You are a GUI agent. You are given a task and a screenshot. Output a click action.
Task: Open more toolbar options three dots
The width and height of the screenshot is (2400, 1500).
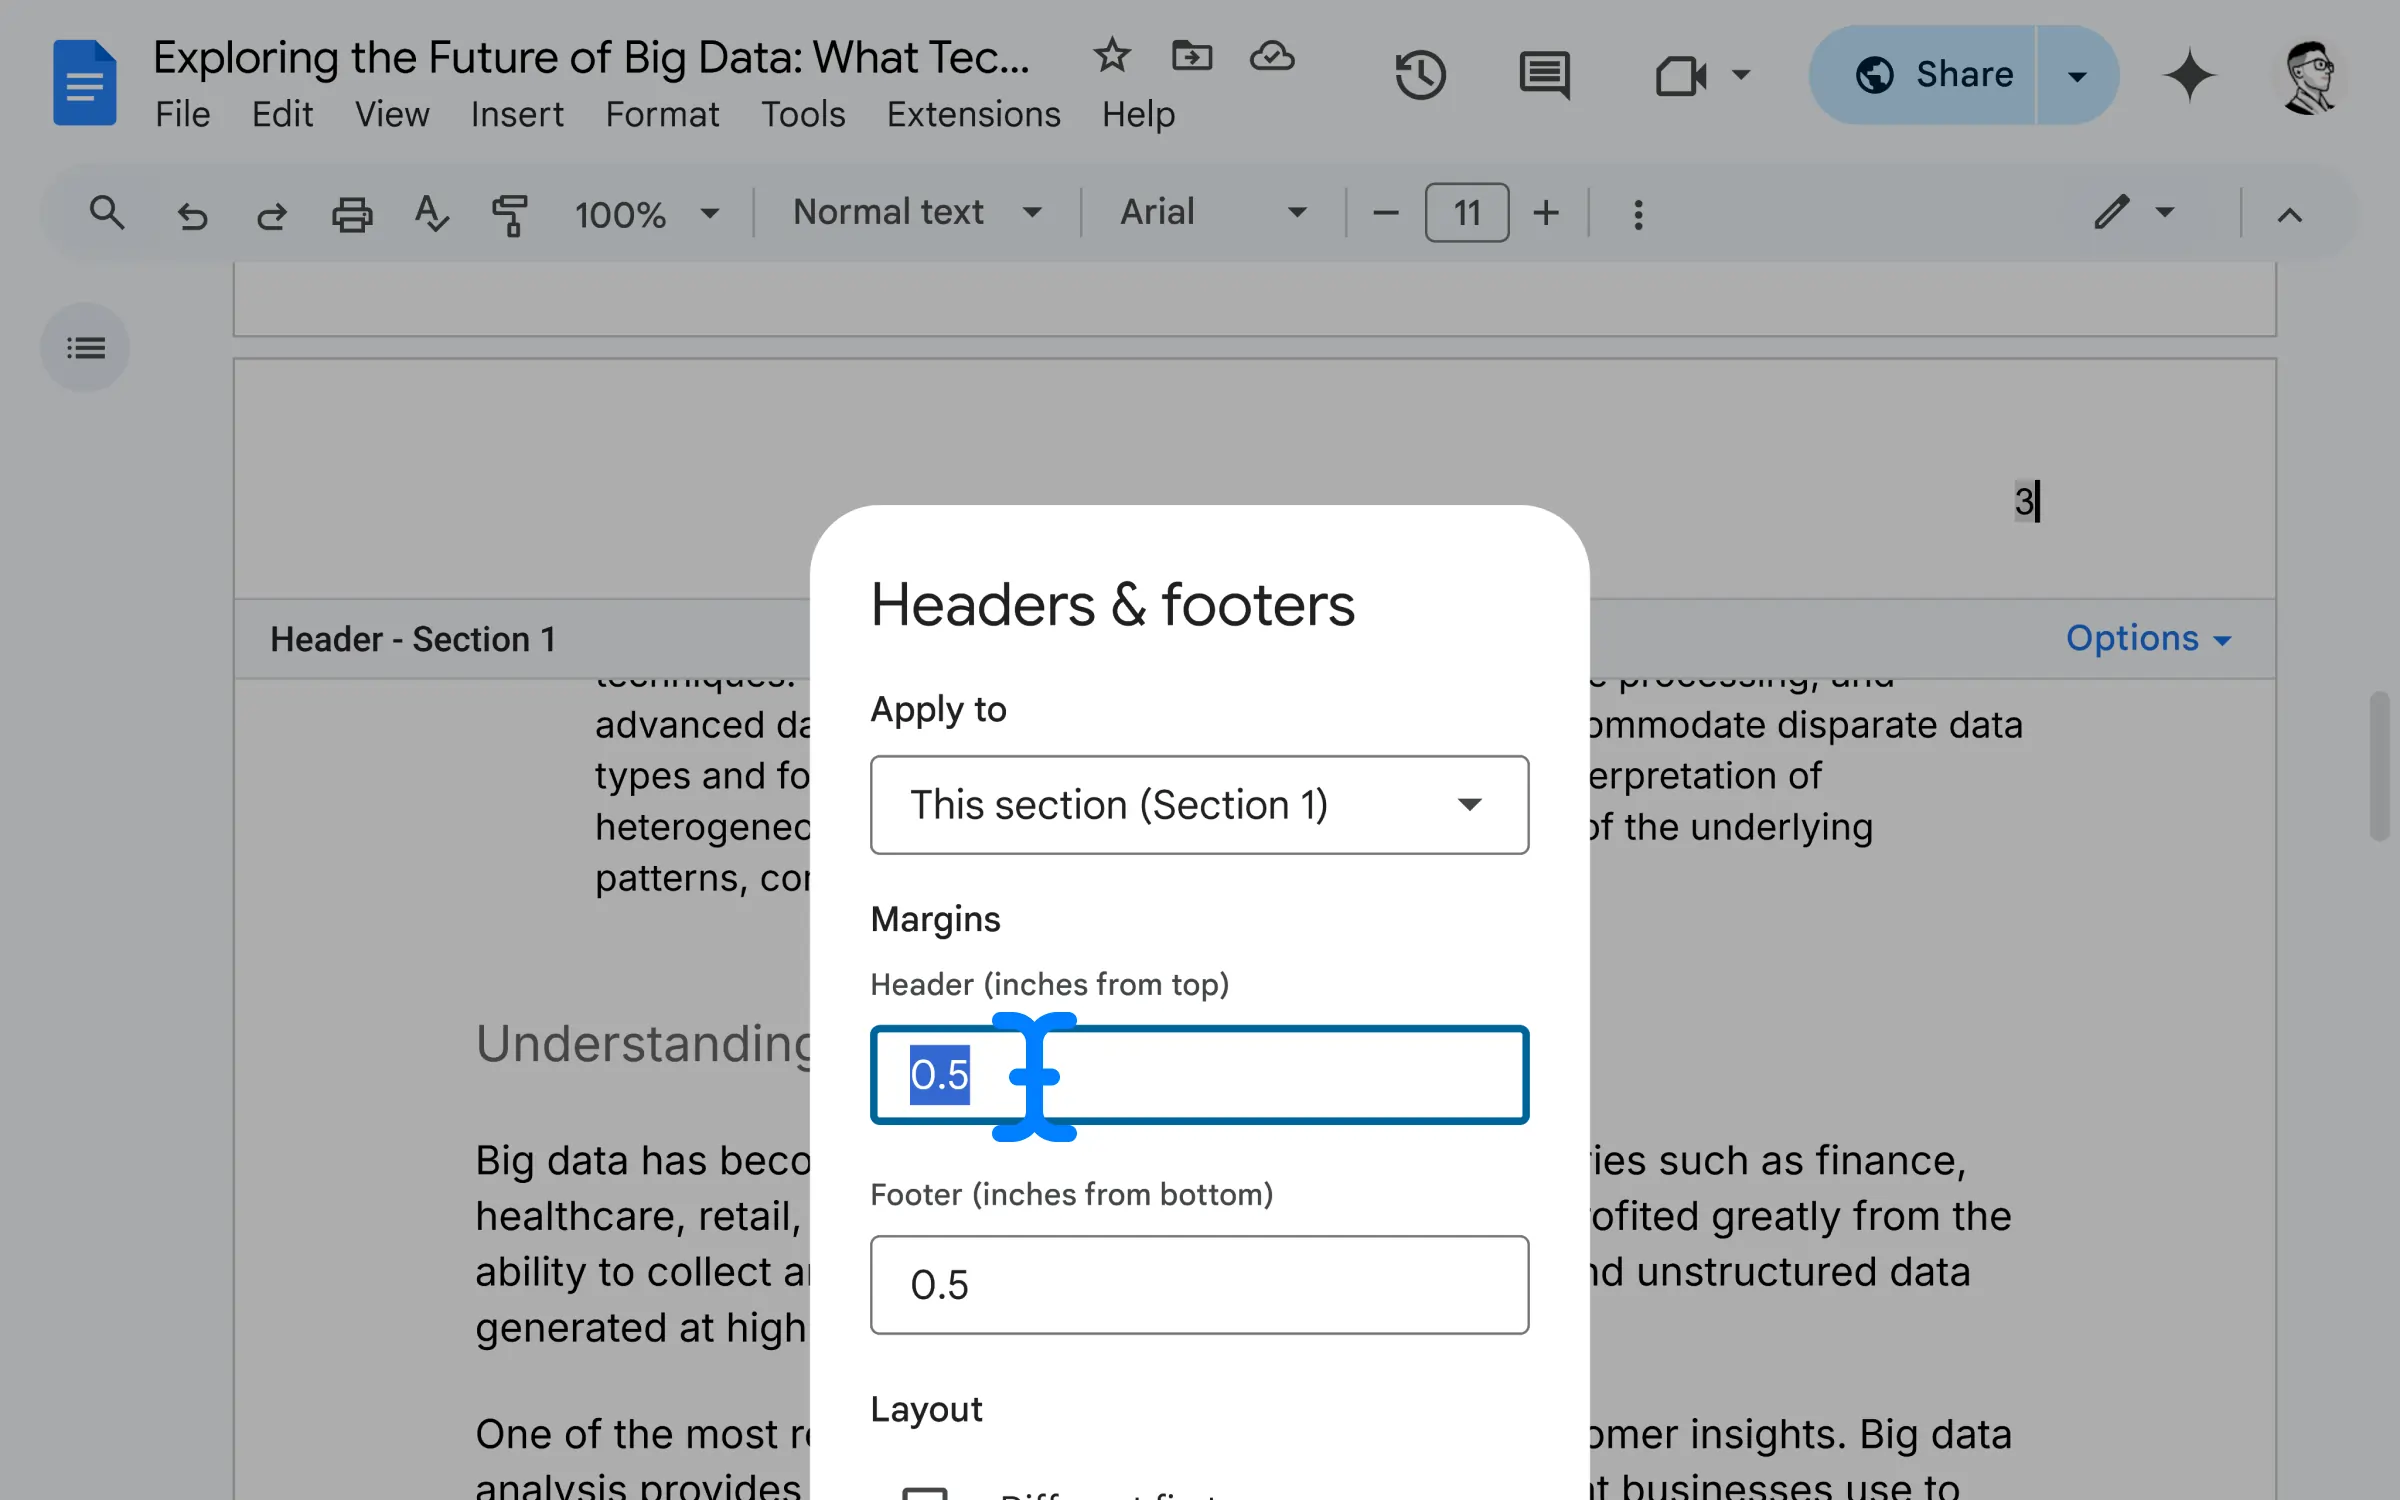[1638, 213]
